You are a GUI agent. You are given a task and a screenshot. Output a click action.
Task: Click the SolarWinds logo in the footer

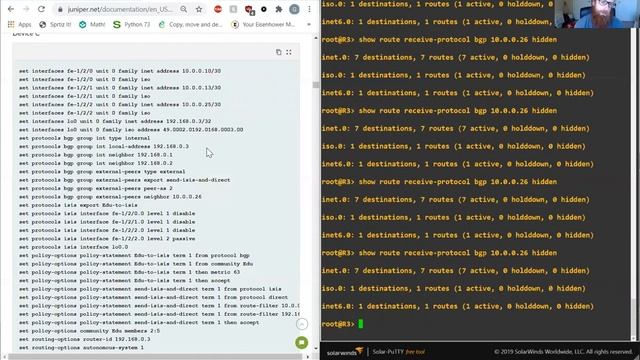click(345, 351)
